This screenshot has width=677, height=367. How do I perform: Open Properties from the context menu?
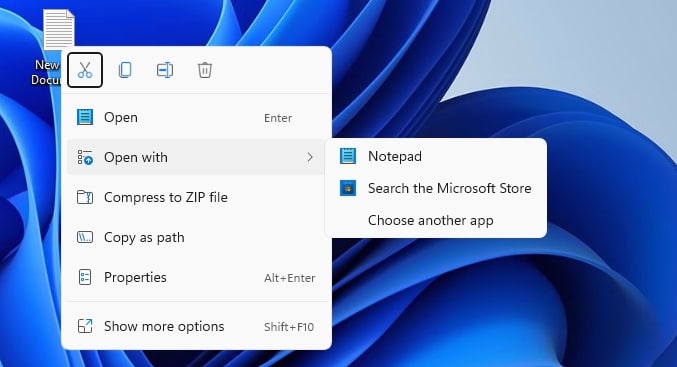[x=196, y=277]
